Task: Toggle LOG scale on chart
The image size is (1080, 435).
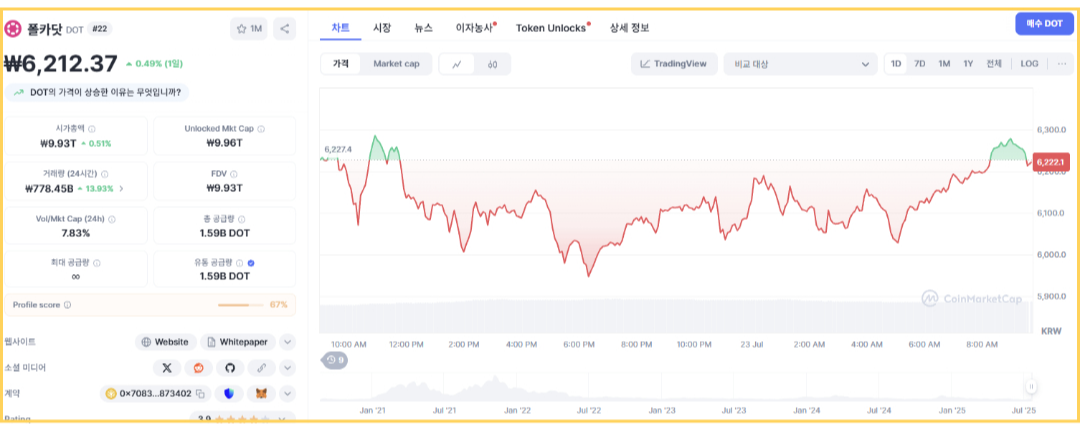Action: coord(1030,64)
